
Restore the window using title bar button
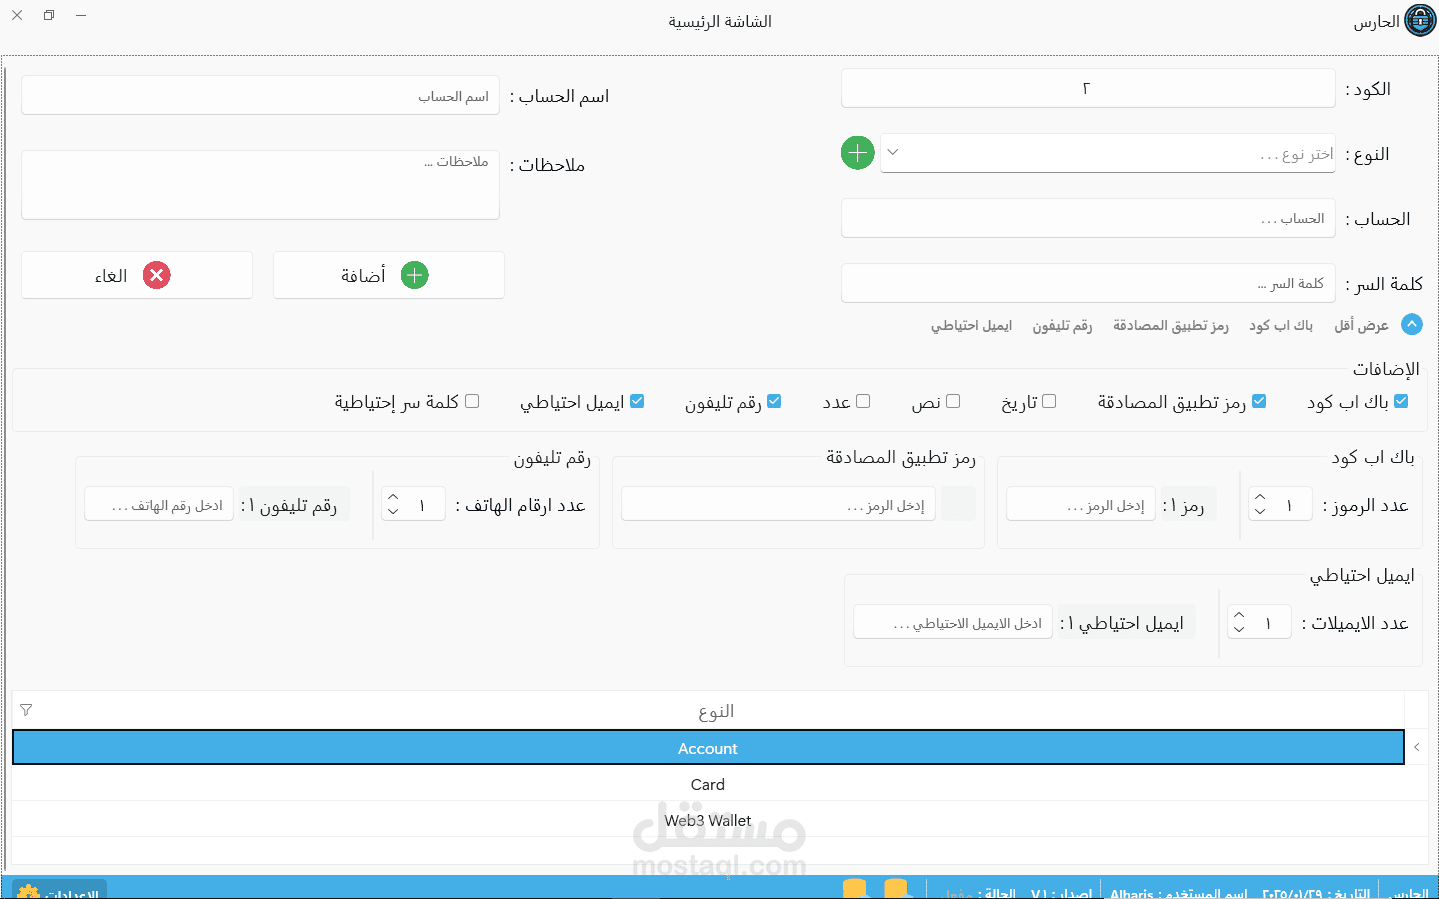pos(49,15)
